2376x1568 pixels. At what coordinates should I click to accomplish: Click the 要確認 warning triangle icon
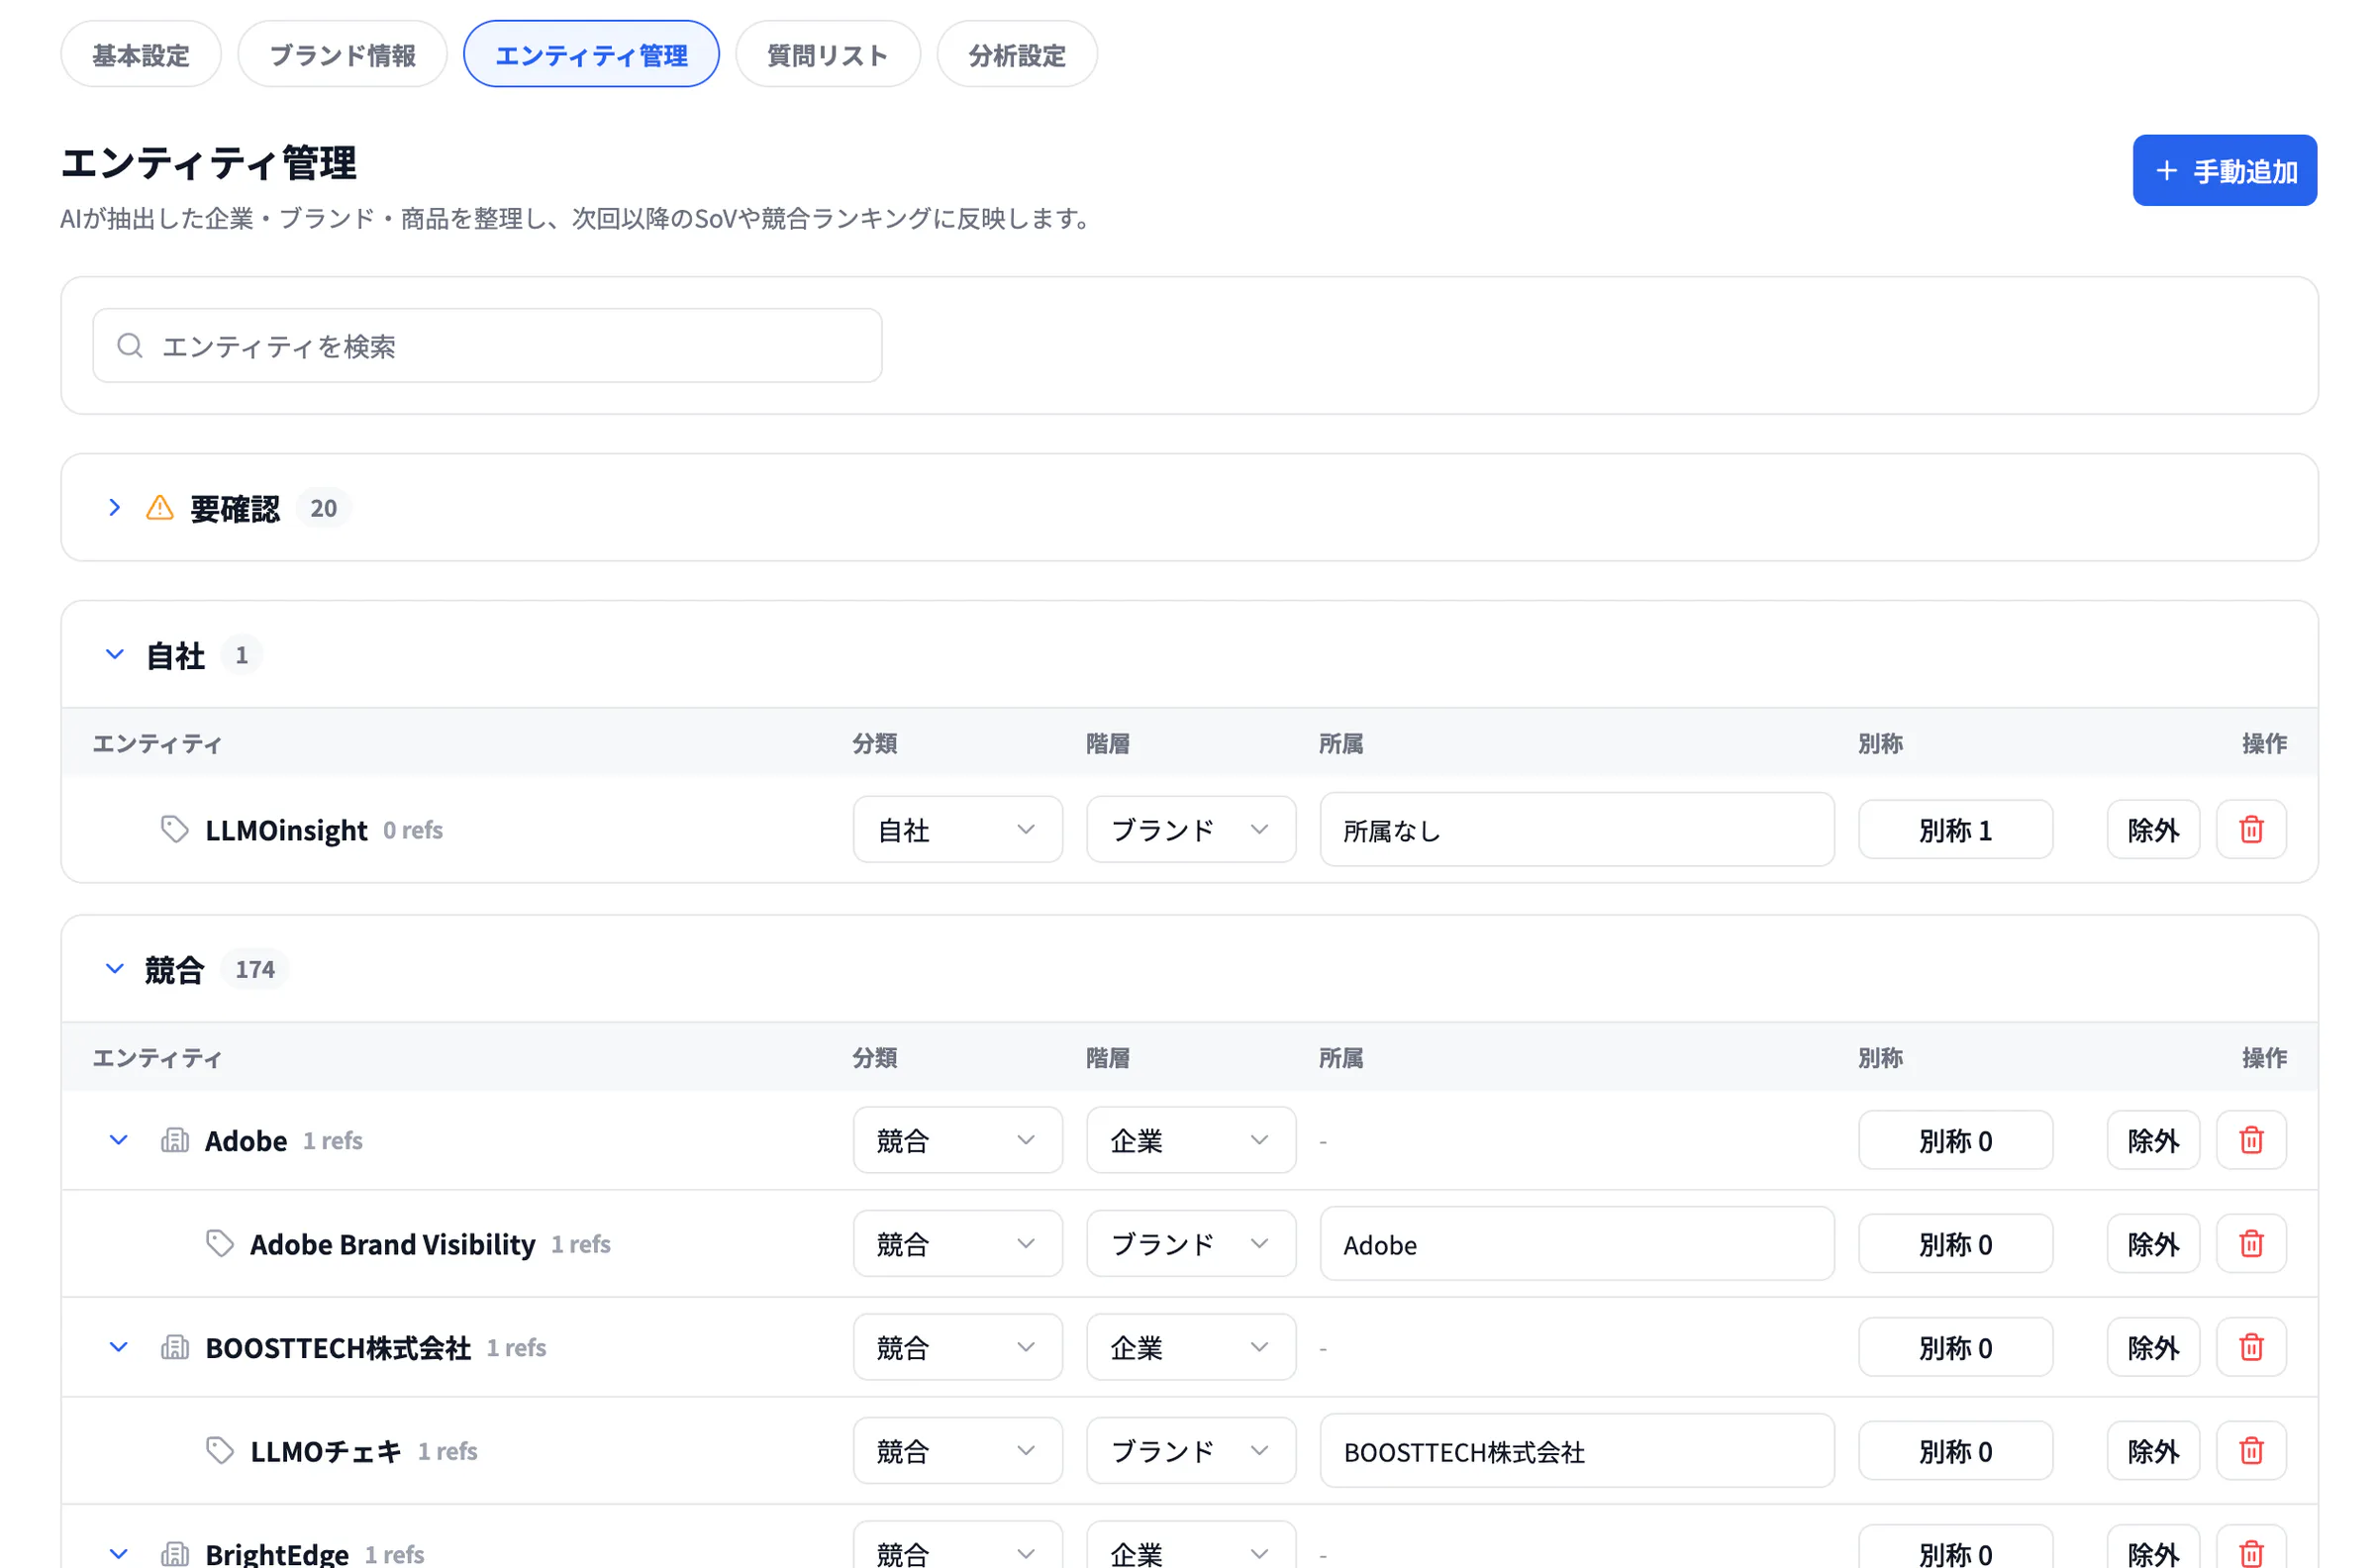(160, 508)
